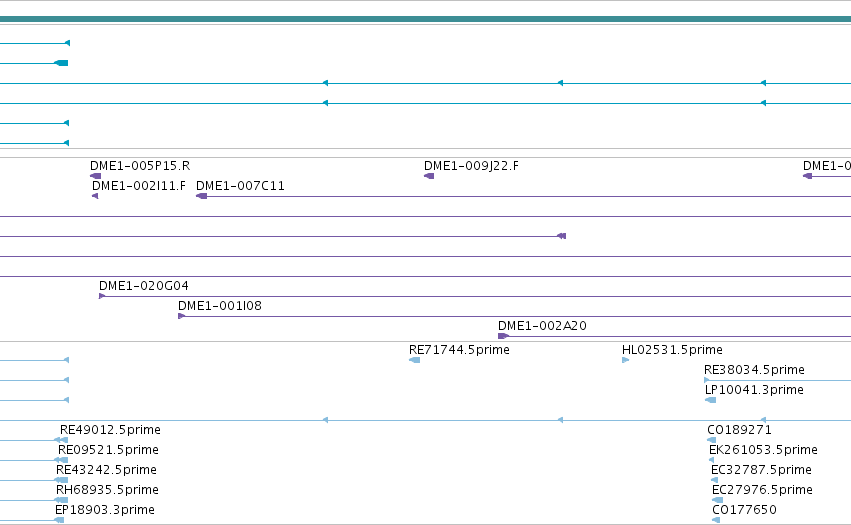Select the CO177650 label
Screen dimensions: 851x525
(744, 510)
